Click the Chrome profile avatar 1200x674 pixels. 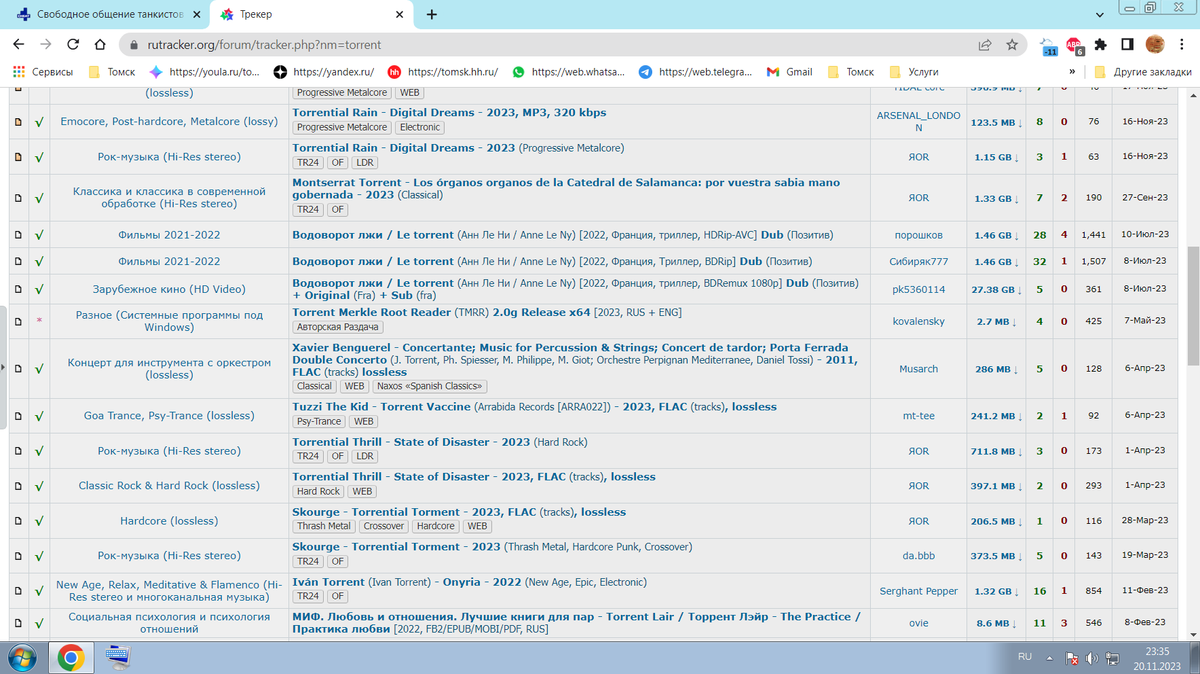point(1154,45)
